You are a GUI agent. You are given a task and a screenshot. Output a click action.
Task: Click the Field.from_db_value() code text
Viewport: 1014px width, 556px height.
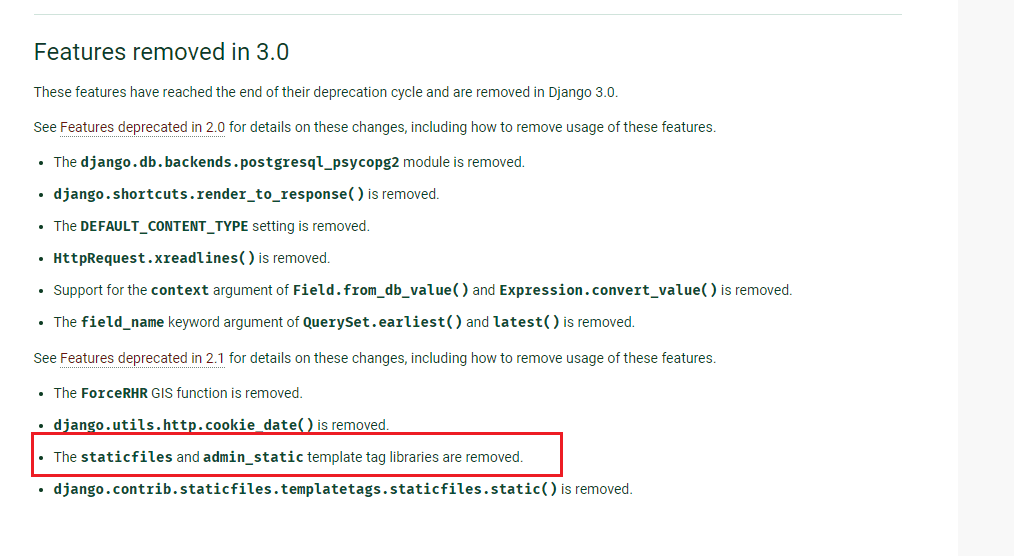[381, 290]
